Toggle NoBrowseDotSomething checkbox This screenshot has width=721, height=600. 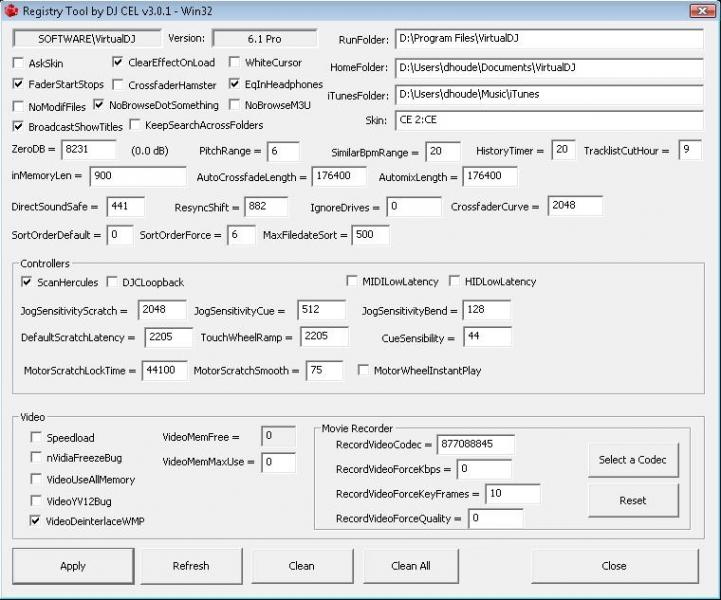[x=98, y=105]
